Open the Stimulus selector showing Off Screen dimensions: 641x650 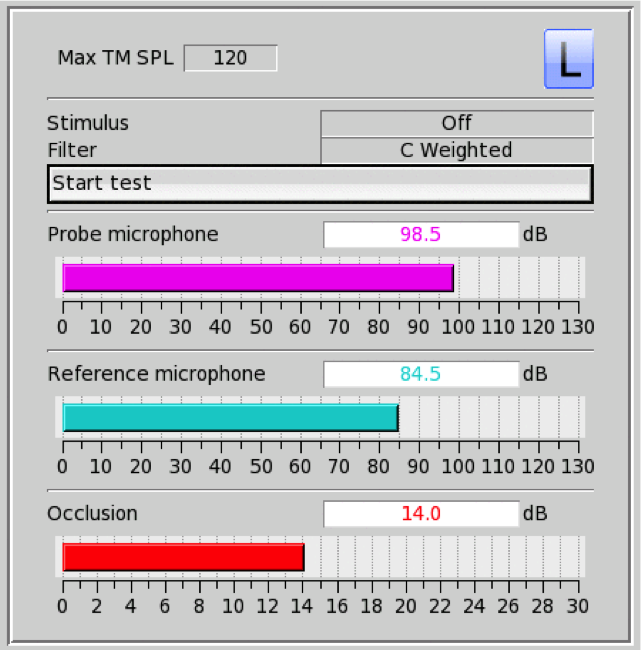(x=457, y=123)
